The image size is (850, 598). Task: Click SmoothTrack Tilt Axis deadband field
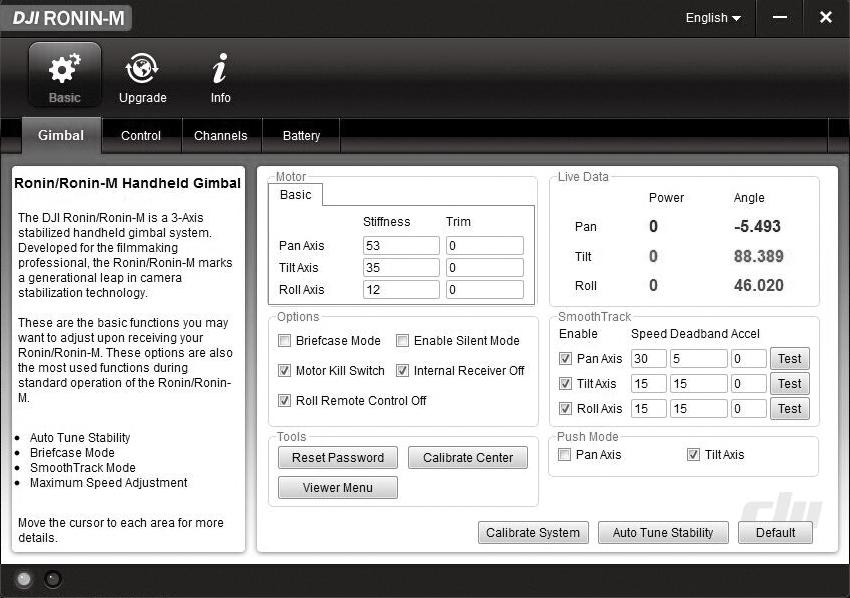point(699,383)
